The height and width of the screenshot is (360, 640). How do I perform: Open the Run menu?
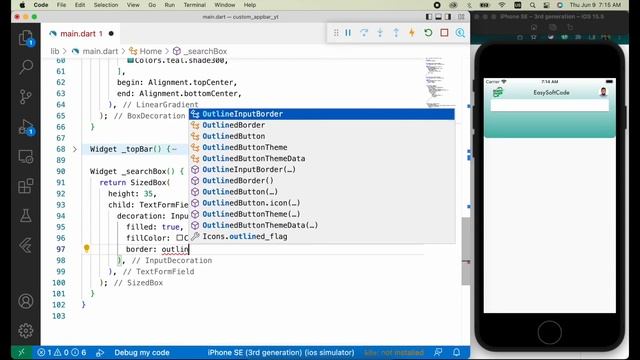pyautogui.click(x=169, y=5)
